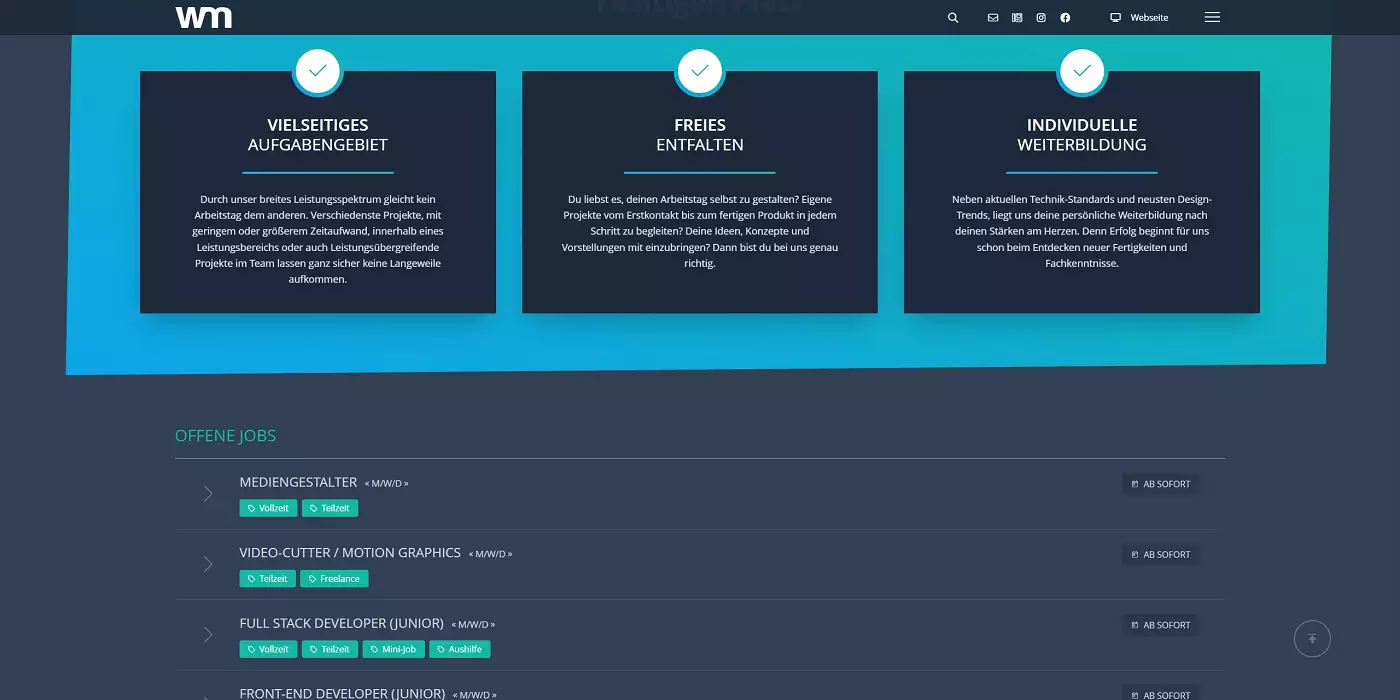1400x700 pixels.
Task: Select Vollzeit tag under Mediengestalter
Action: 268,508
